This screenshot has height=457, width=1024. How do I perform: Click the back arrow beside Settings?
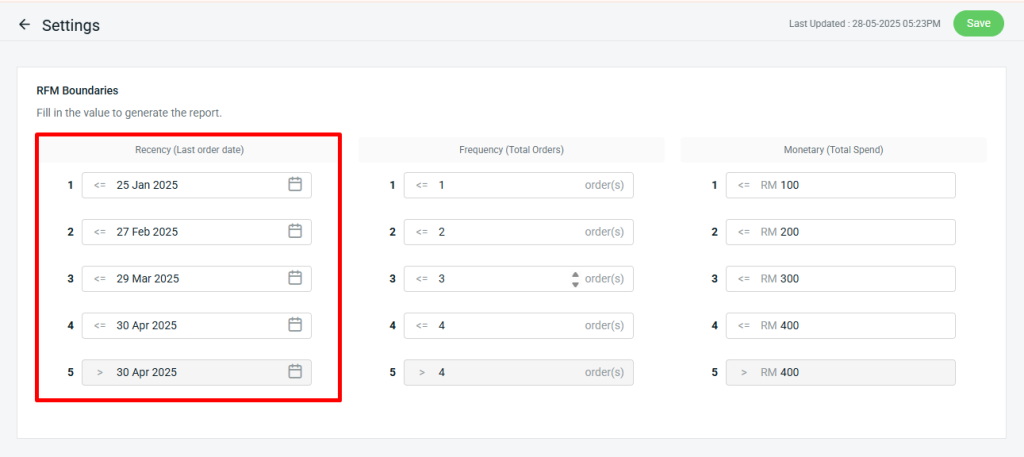click(x=25, y=25)
